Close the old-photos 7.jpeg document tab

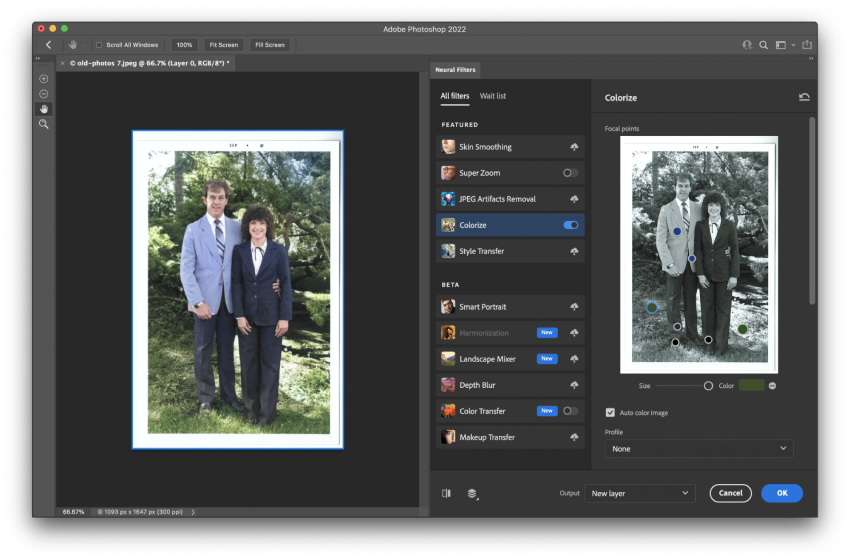click(63, 63)
